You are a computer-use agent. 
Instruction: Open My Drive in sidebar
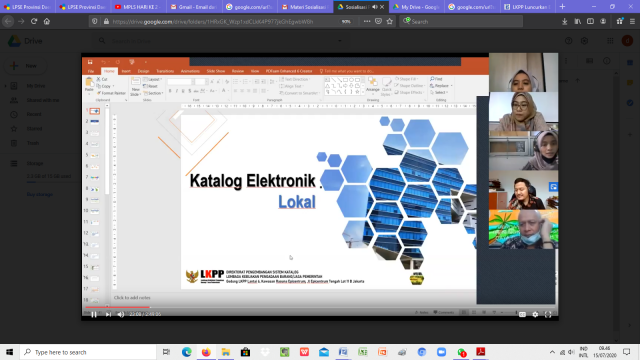pyautogui.click(x=36, y=86)
